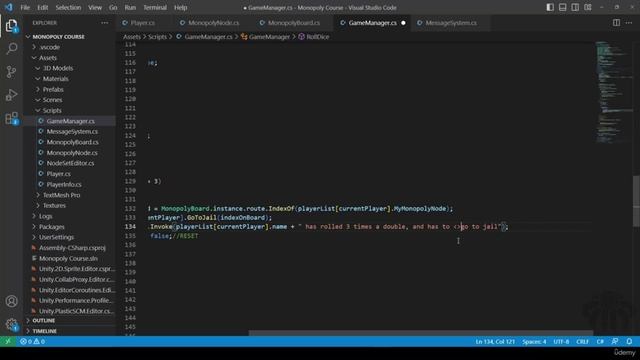Open the Accounts menu icon
This screenshot has width=640, height=360.
click(x=11, y=301)
